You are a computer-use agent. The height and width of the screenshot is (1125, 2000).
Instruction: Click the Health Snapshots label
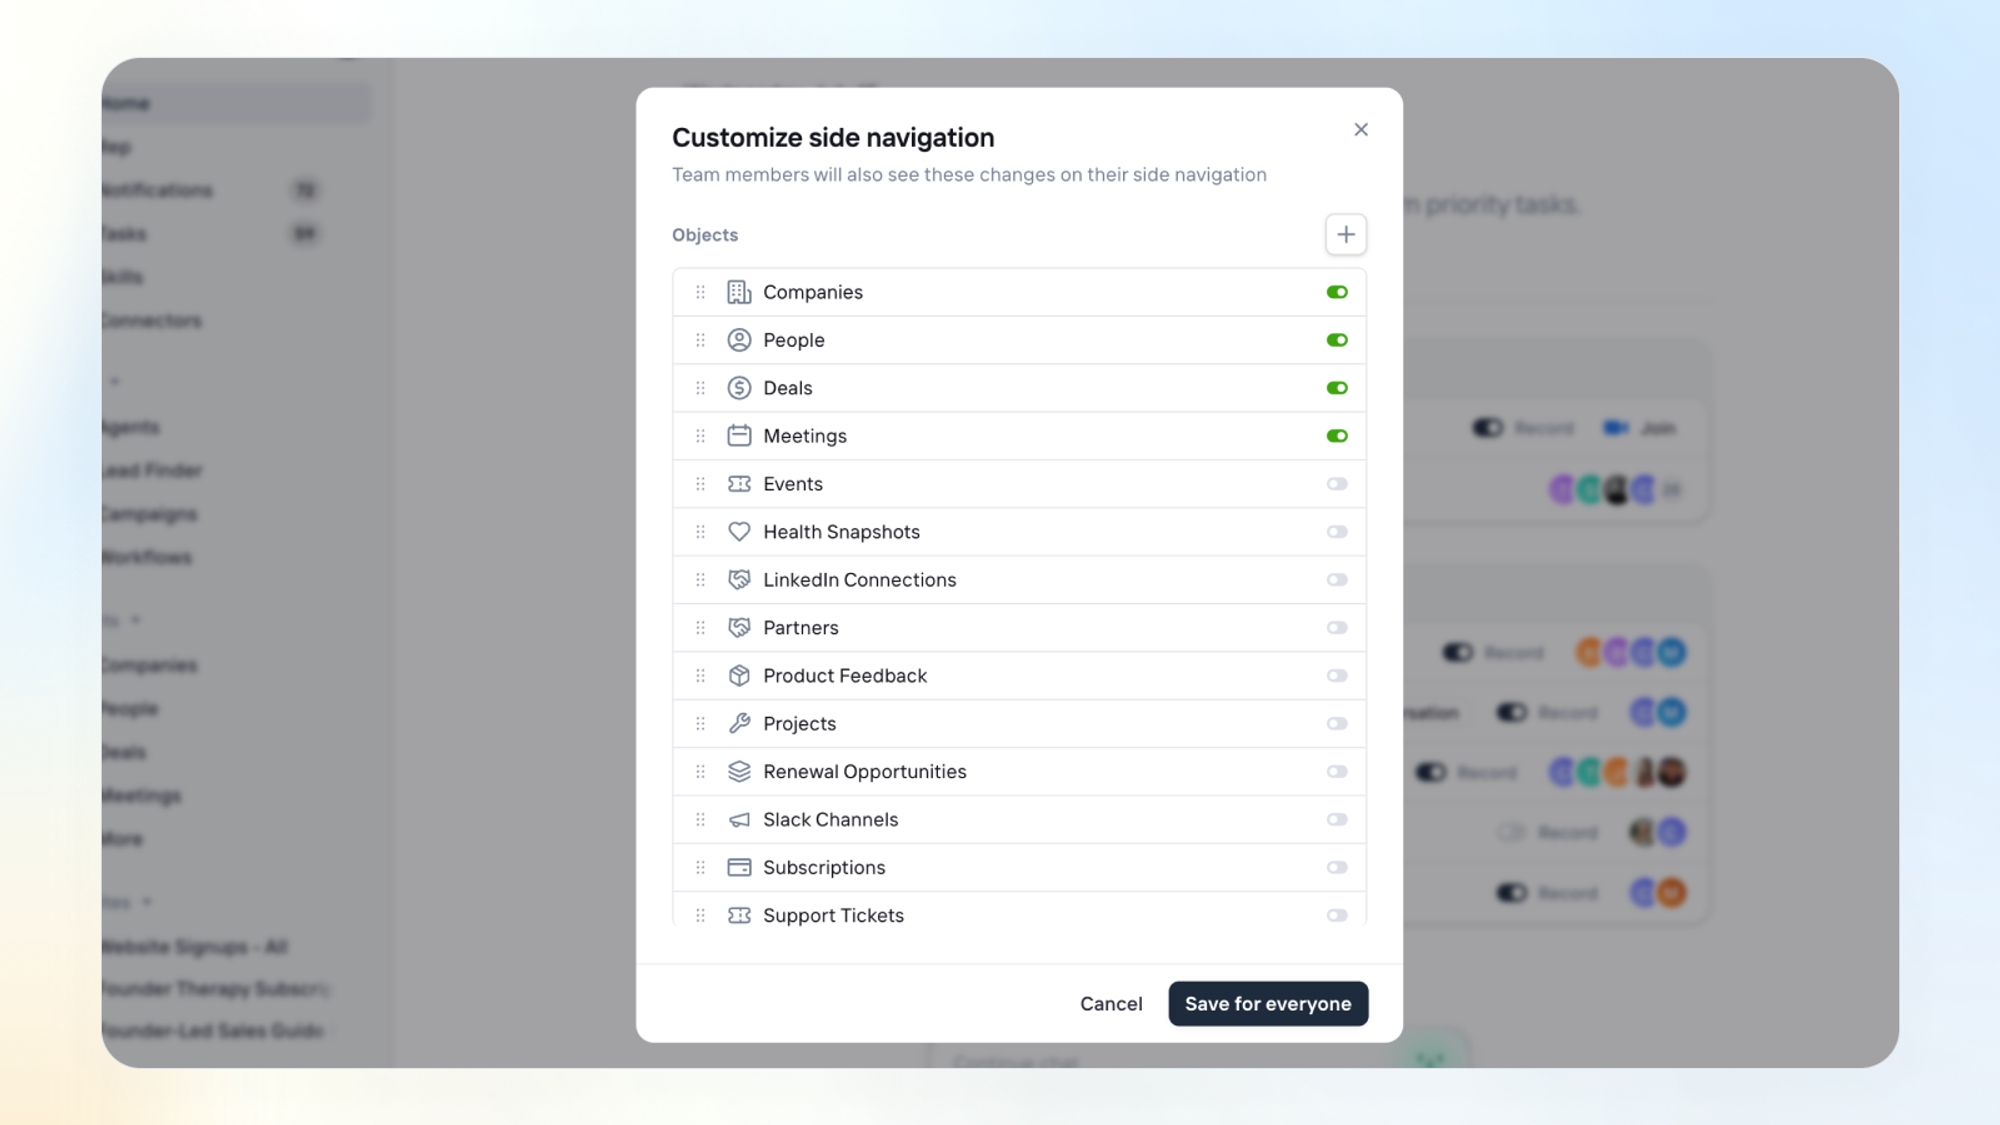tap(842, 532)
